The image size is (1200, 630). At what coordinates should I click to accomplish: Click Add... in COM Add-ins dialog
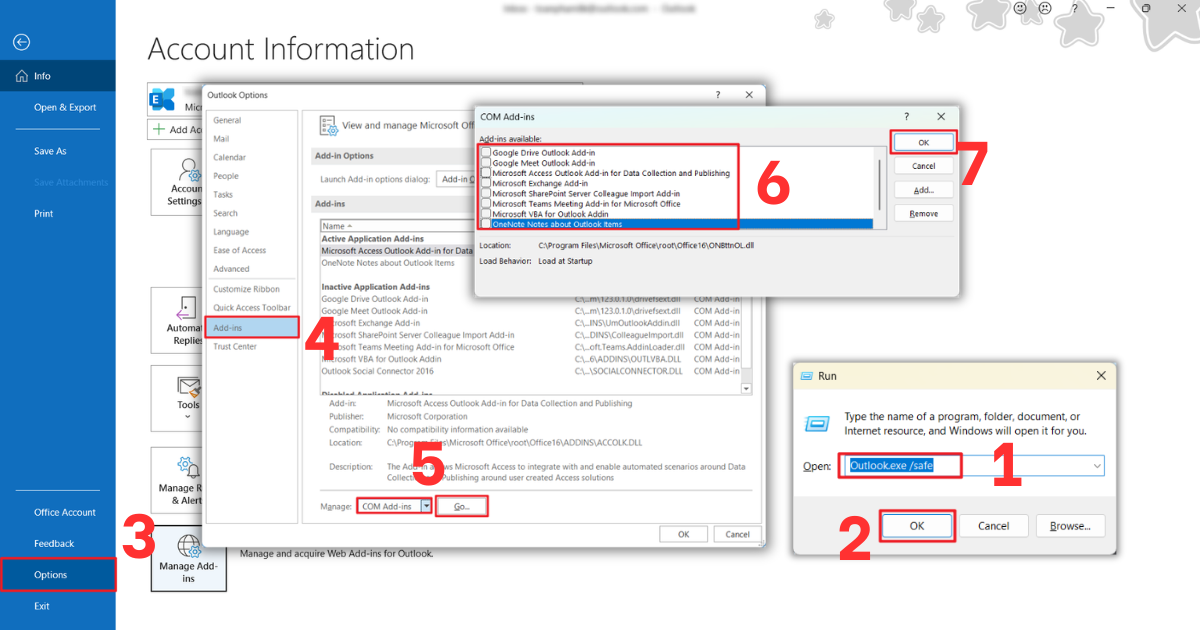(x=923, y=190)
